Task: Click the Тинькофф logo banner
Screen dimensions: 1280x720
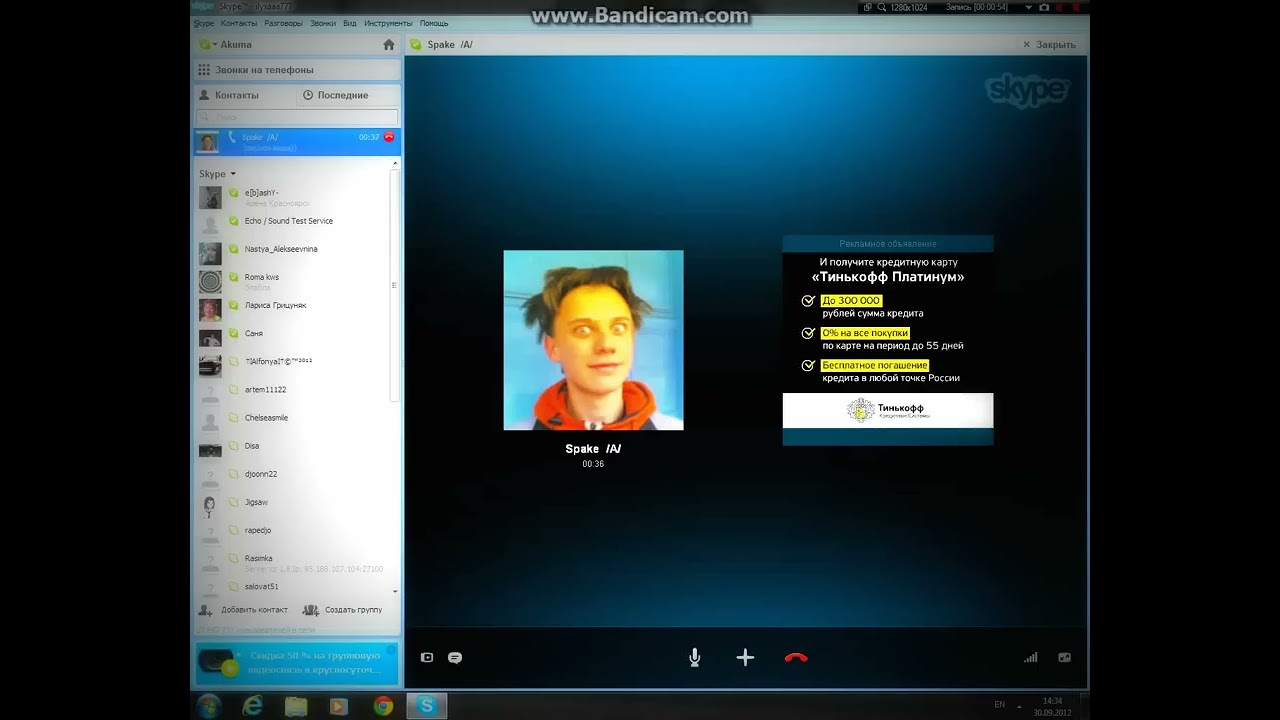Action: coord(888,410)
